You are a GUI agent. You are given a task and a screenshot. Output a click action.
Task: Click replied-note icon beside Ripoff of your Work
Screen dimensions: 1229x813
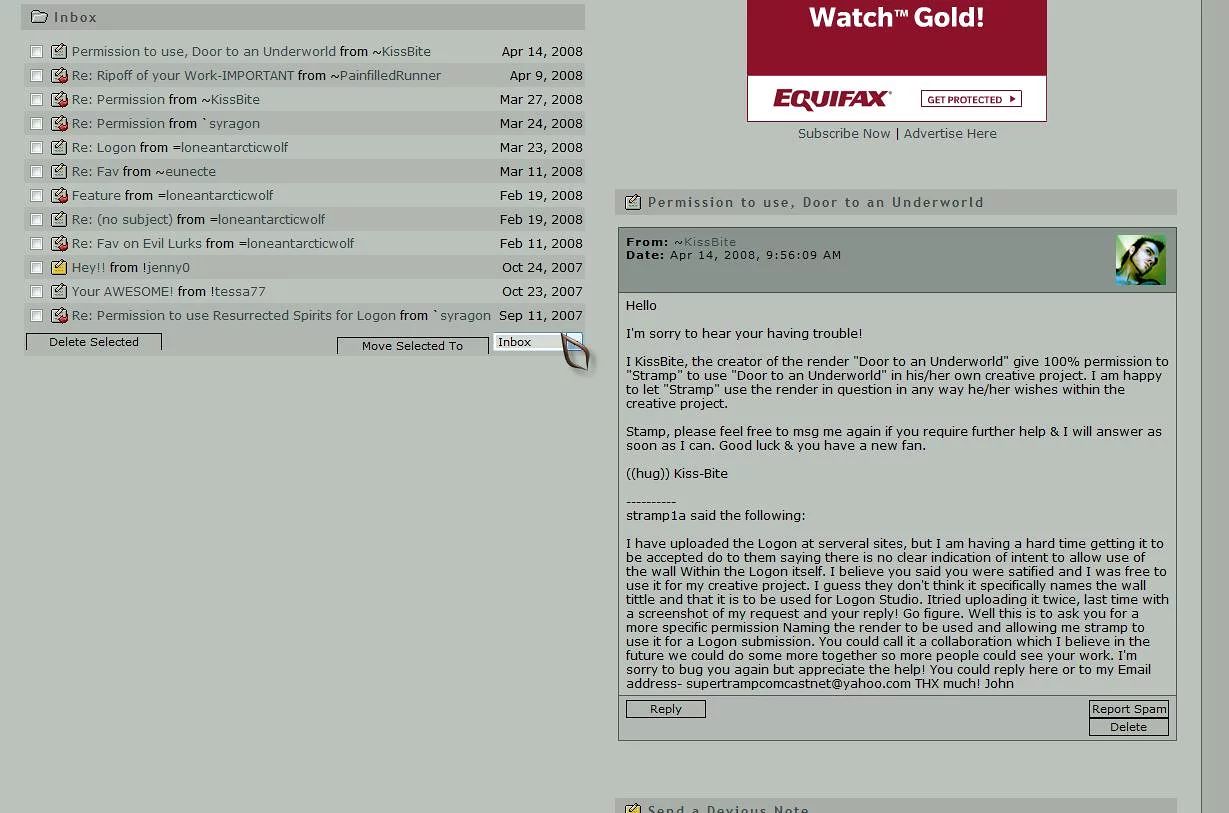(59, 76)
